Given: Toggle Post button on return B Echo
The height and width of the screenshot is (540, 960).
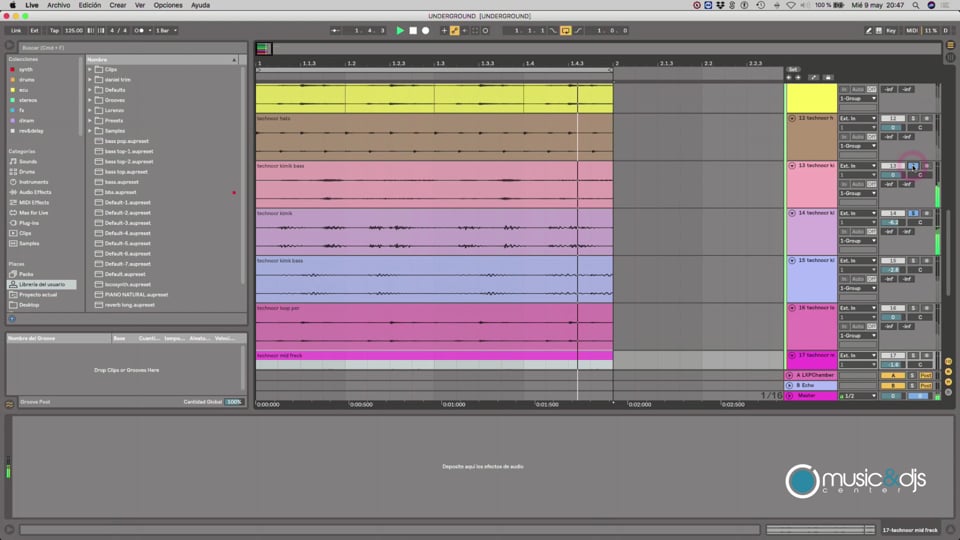Looking at the screenshot, I should point(926,386).
